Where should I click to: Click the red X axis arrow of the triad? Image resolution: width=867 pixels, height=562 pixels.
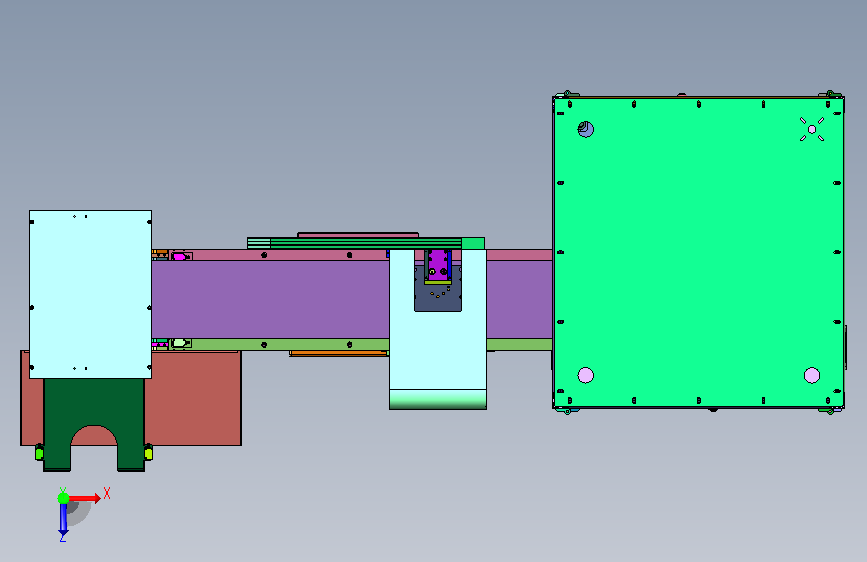tap(85, 498)
